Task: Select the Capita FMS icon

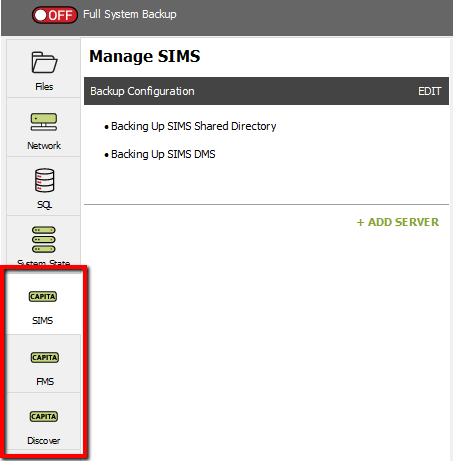Action: (45, 357)
